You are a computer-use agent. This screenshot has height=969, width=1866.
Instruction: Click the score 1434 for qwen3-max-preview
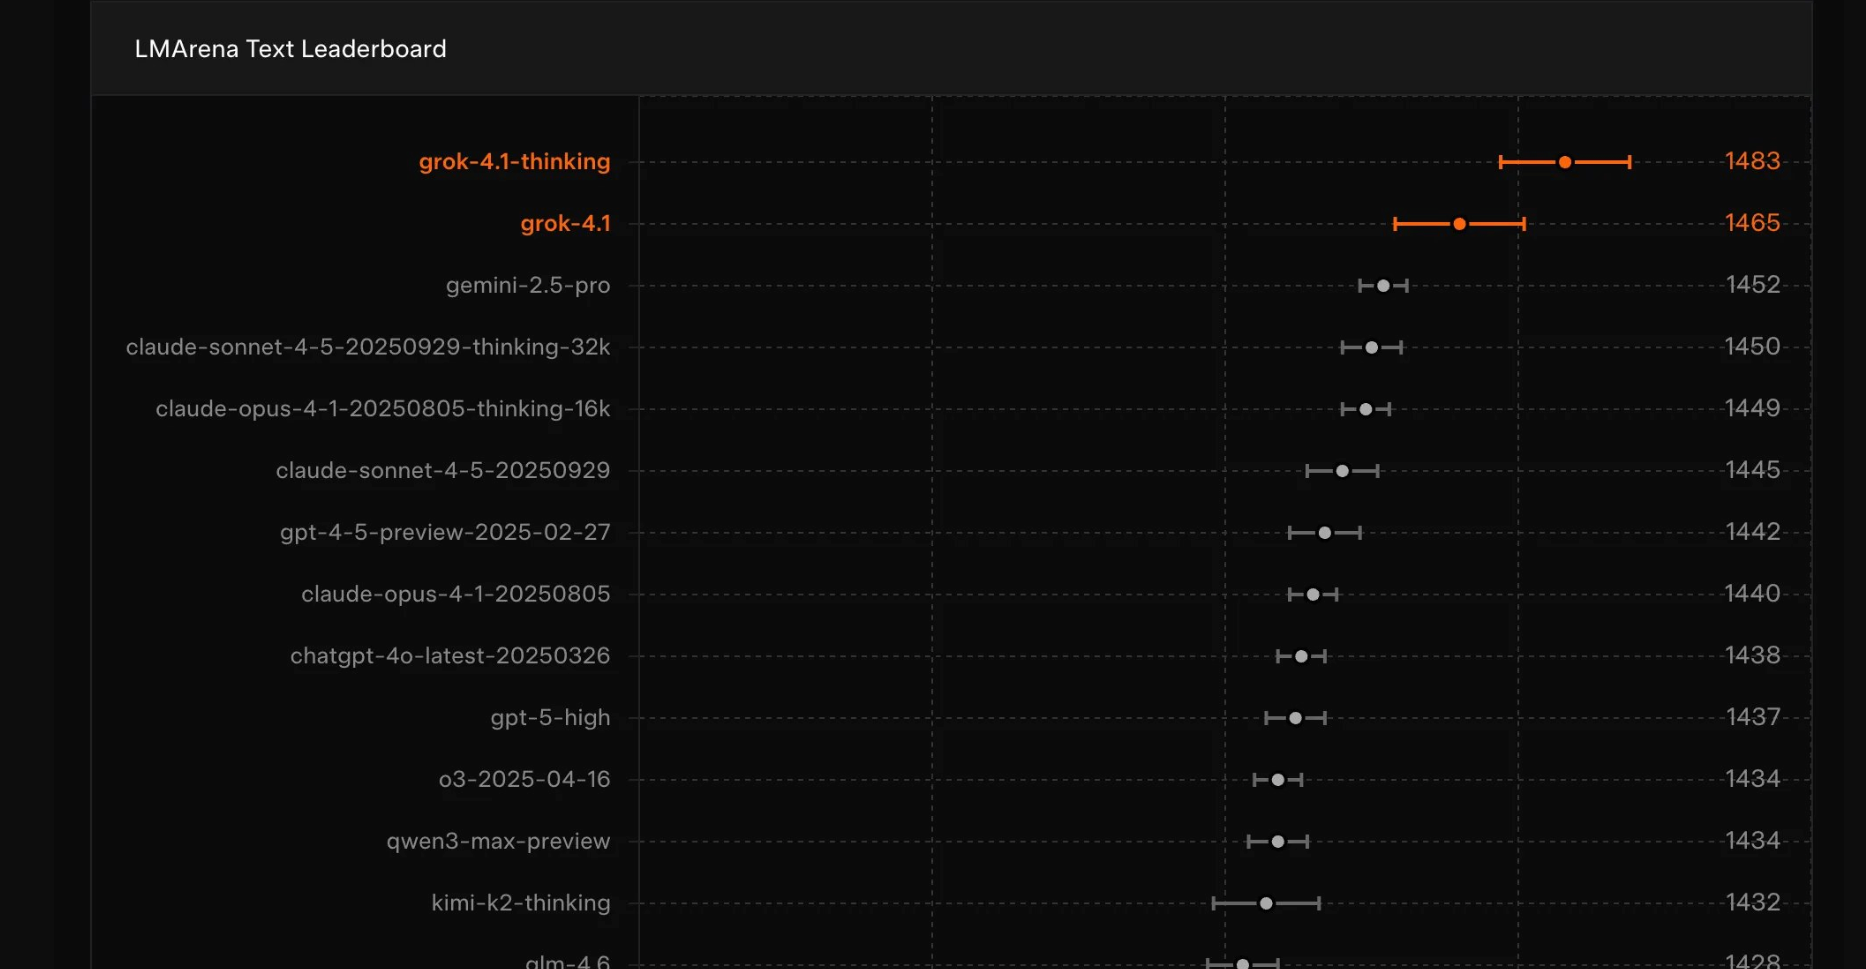point(1753,841)
